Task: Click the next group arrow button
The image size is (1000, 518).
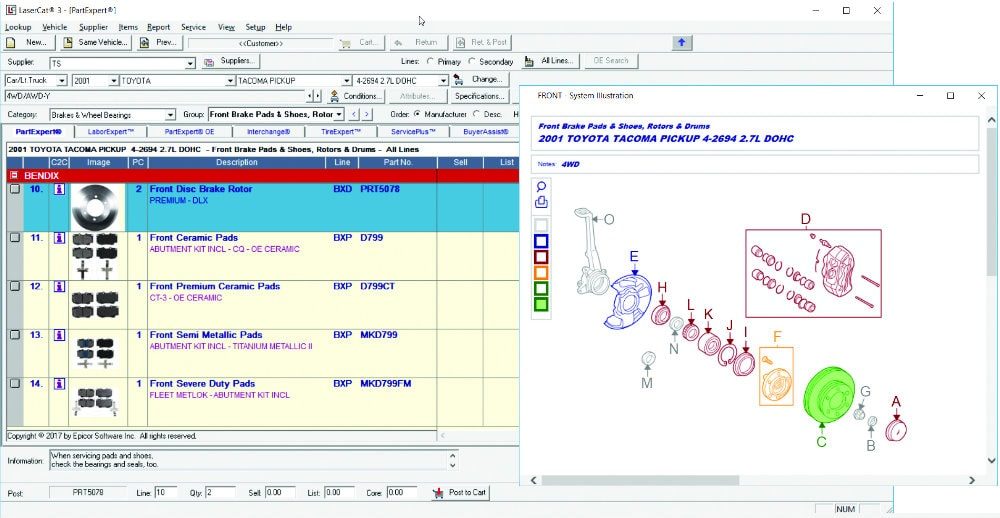Action: [x=369, y=115]
